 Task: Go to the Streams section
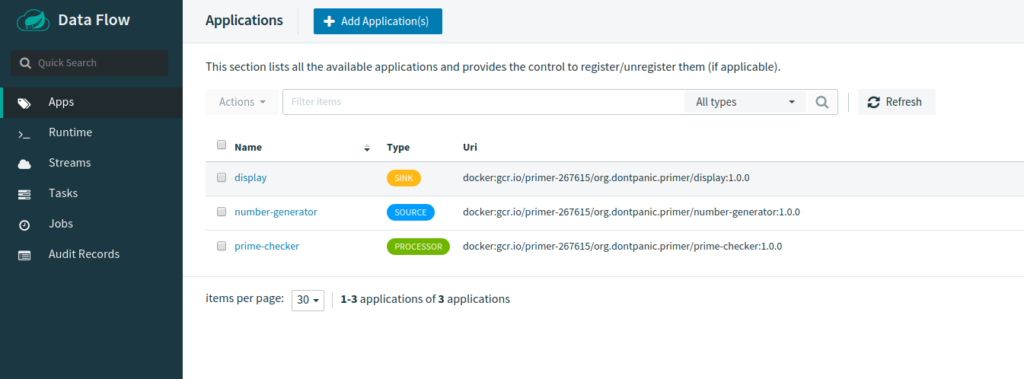pyautogui.click(x=91, y=163)
